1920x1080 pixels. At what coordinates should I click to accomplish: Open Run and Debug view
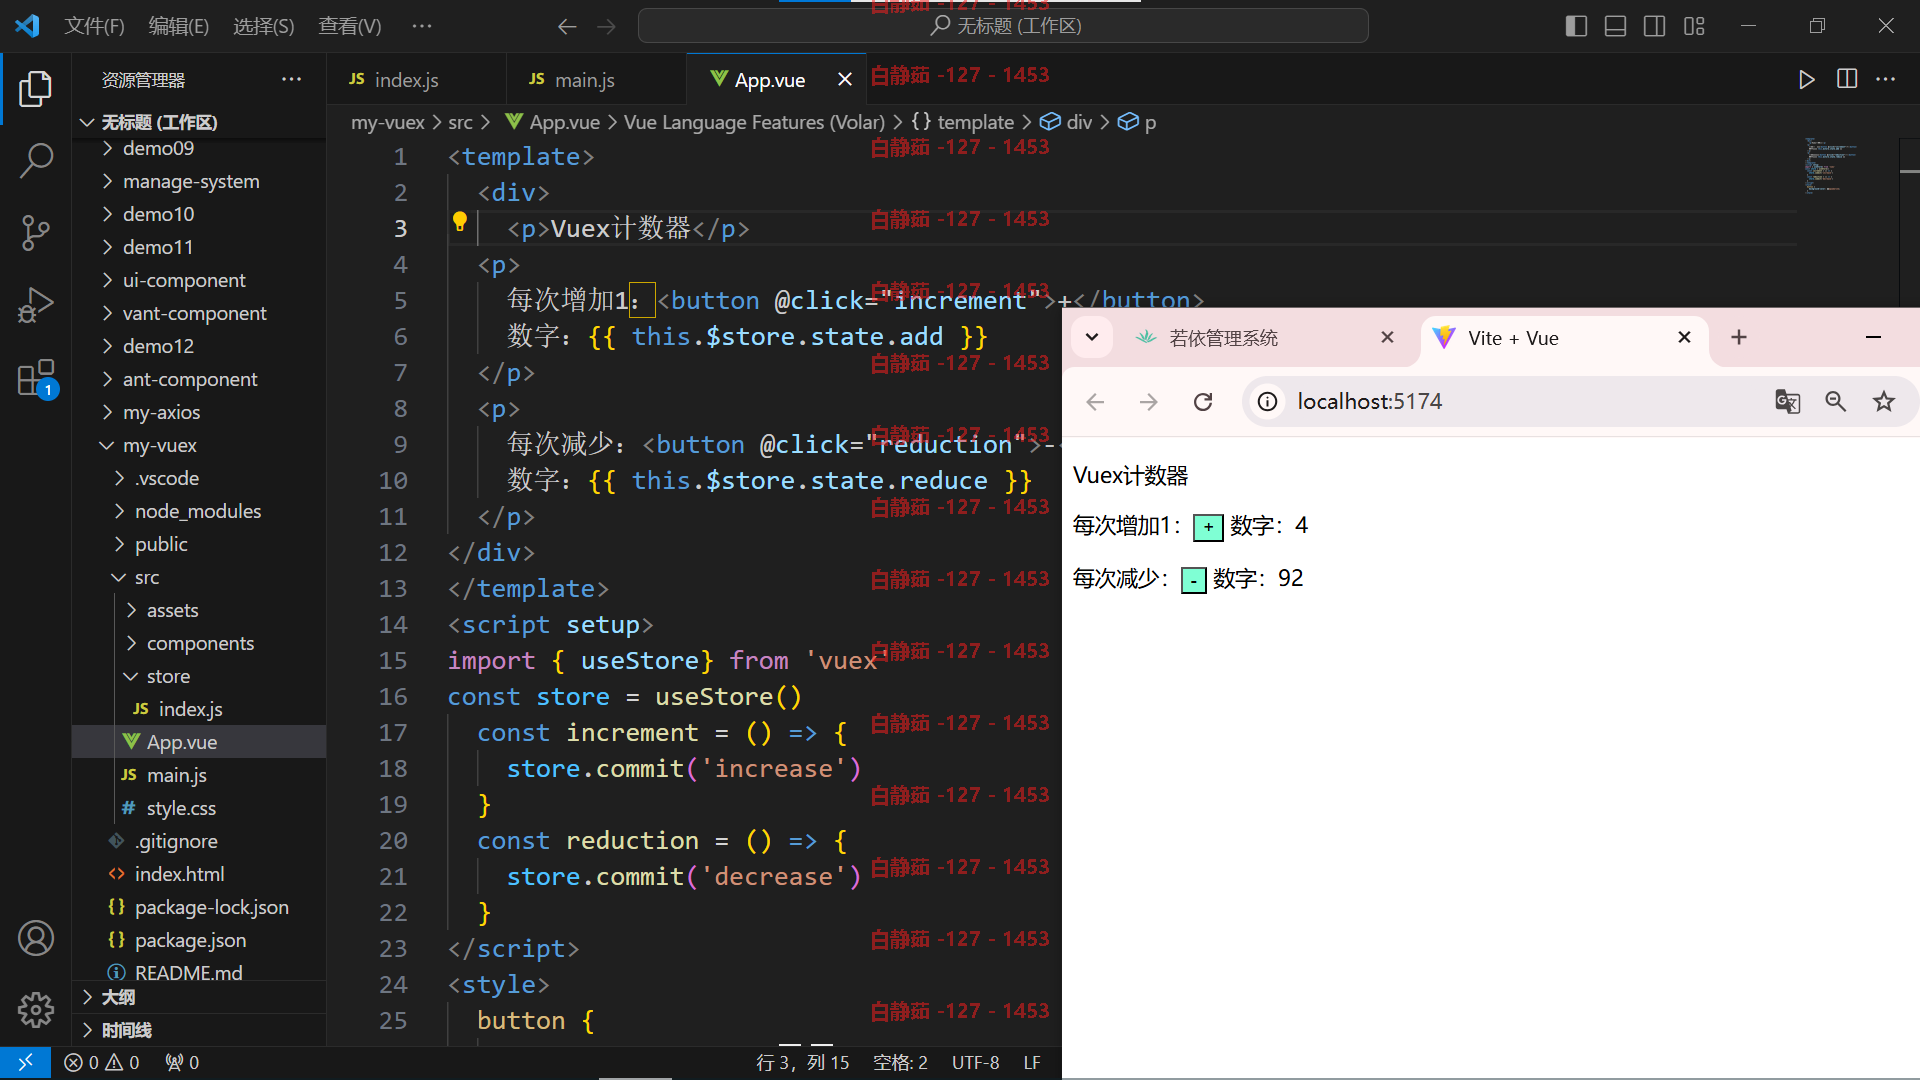pos(36,305)
